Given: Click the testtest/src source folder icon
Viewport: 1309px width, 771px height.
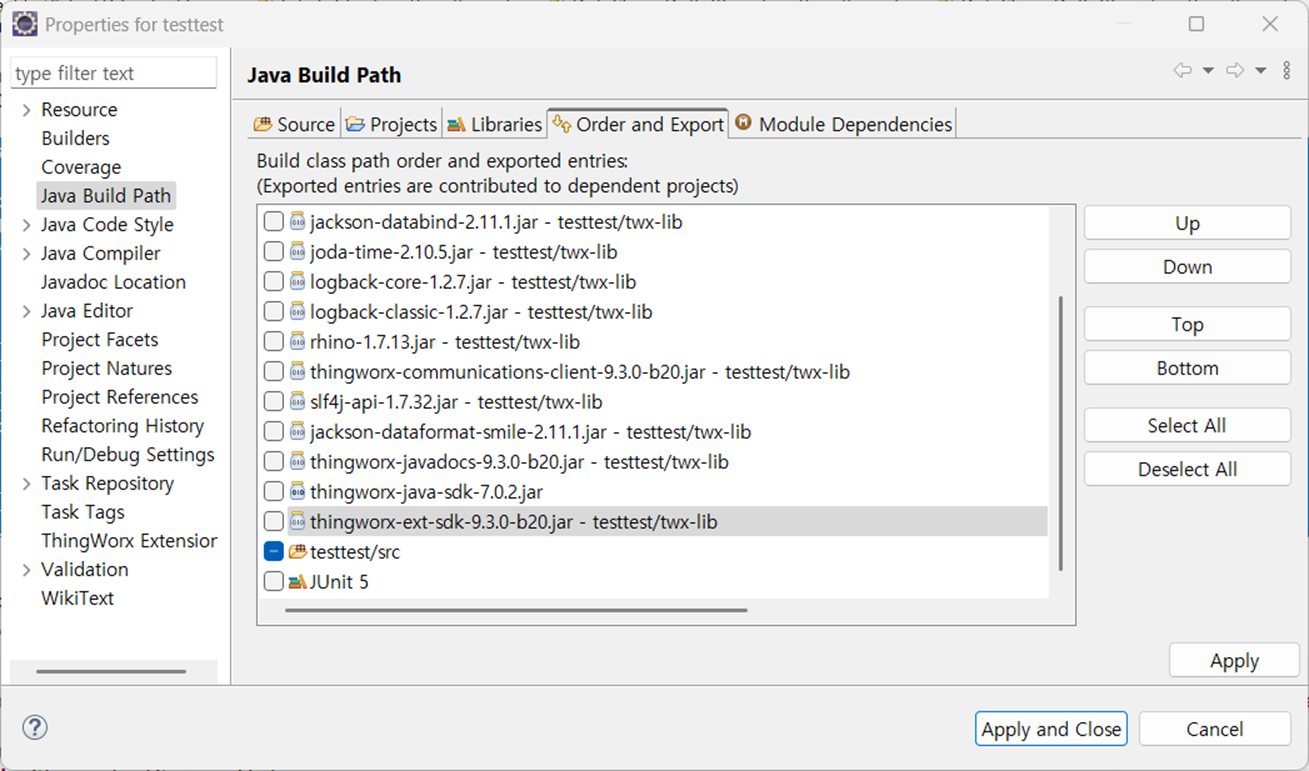Looking at the screenshot, I should point(298,551).
